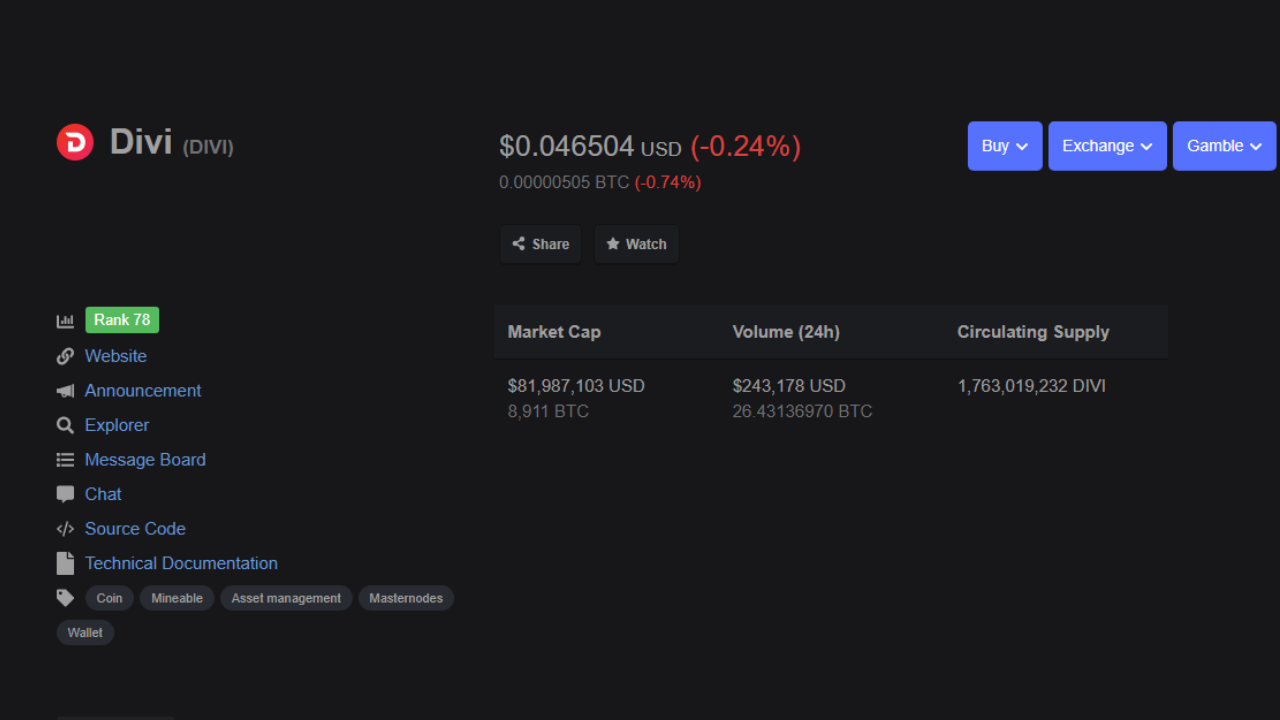Screen dimensions: 1280x720
Task: Add Divi to watch list
Action: [636, 244]
